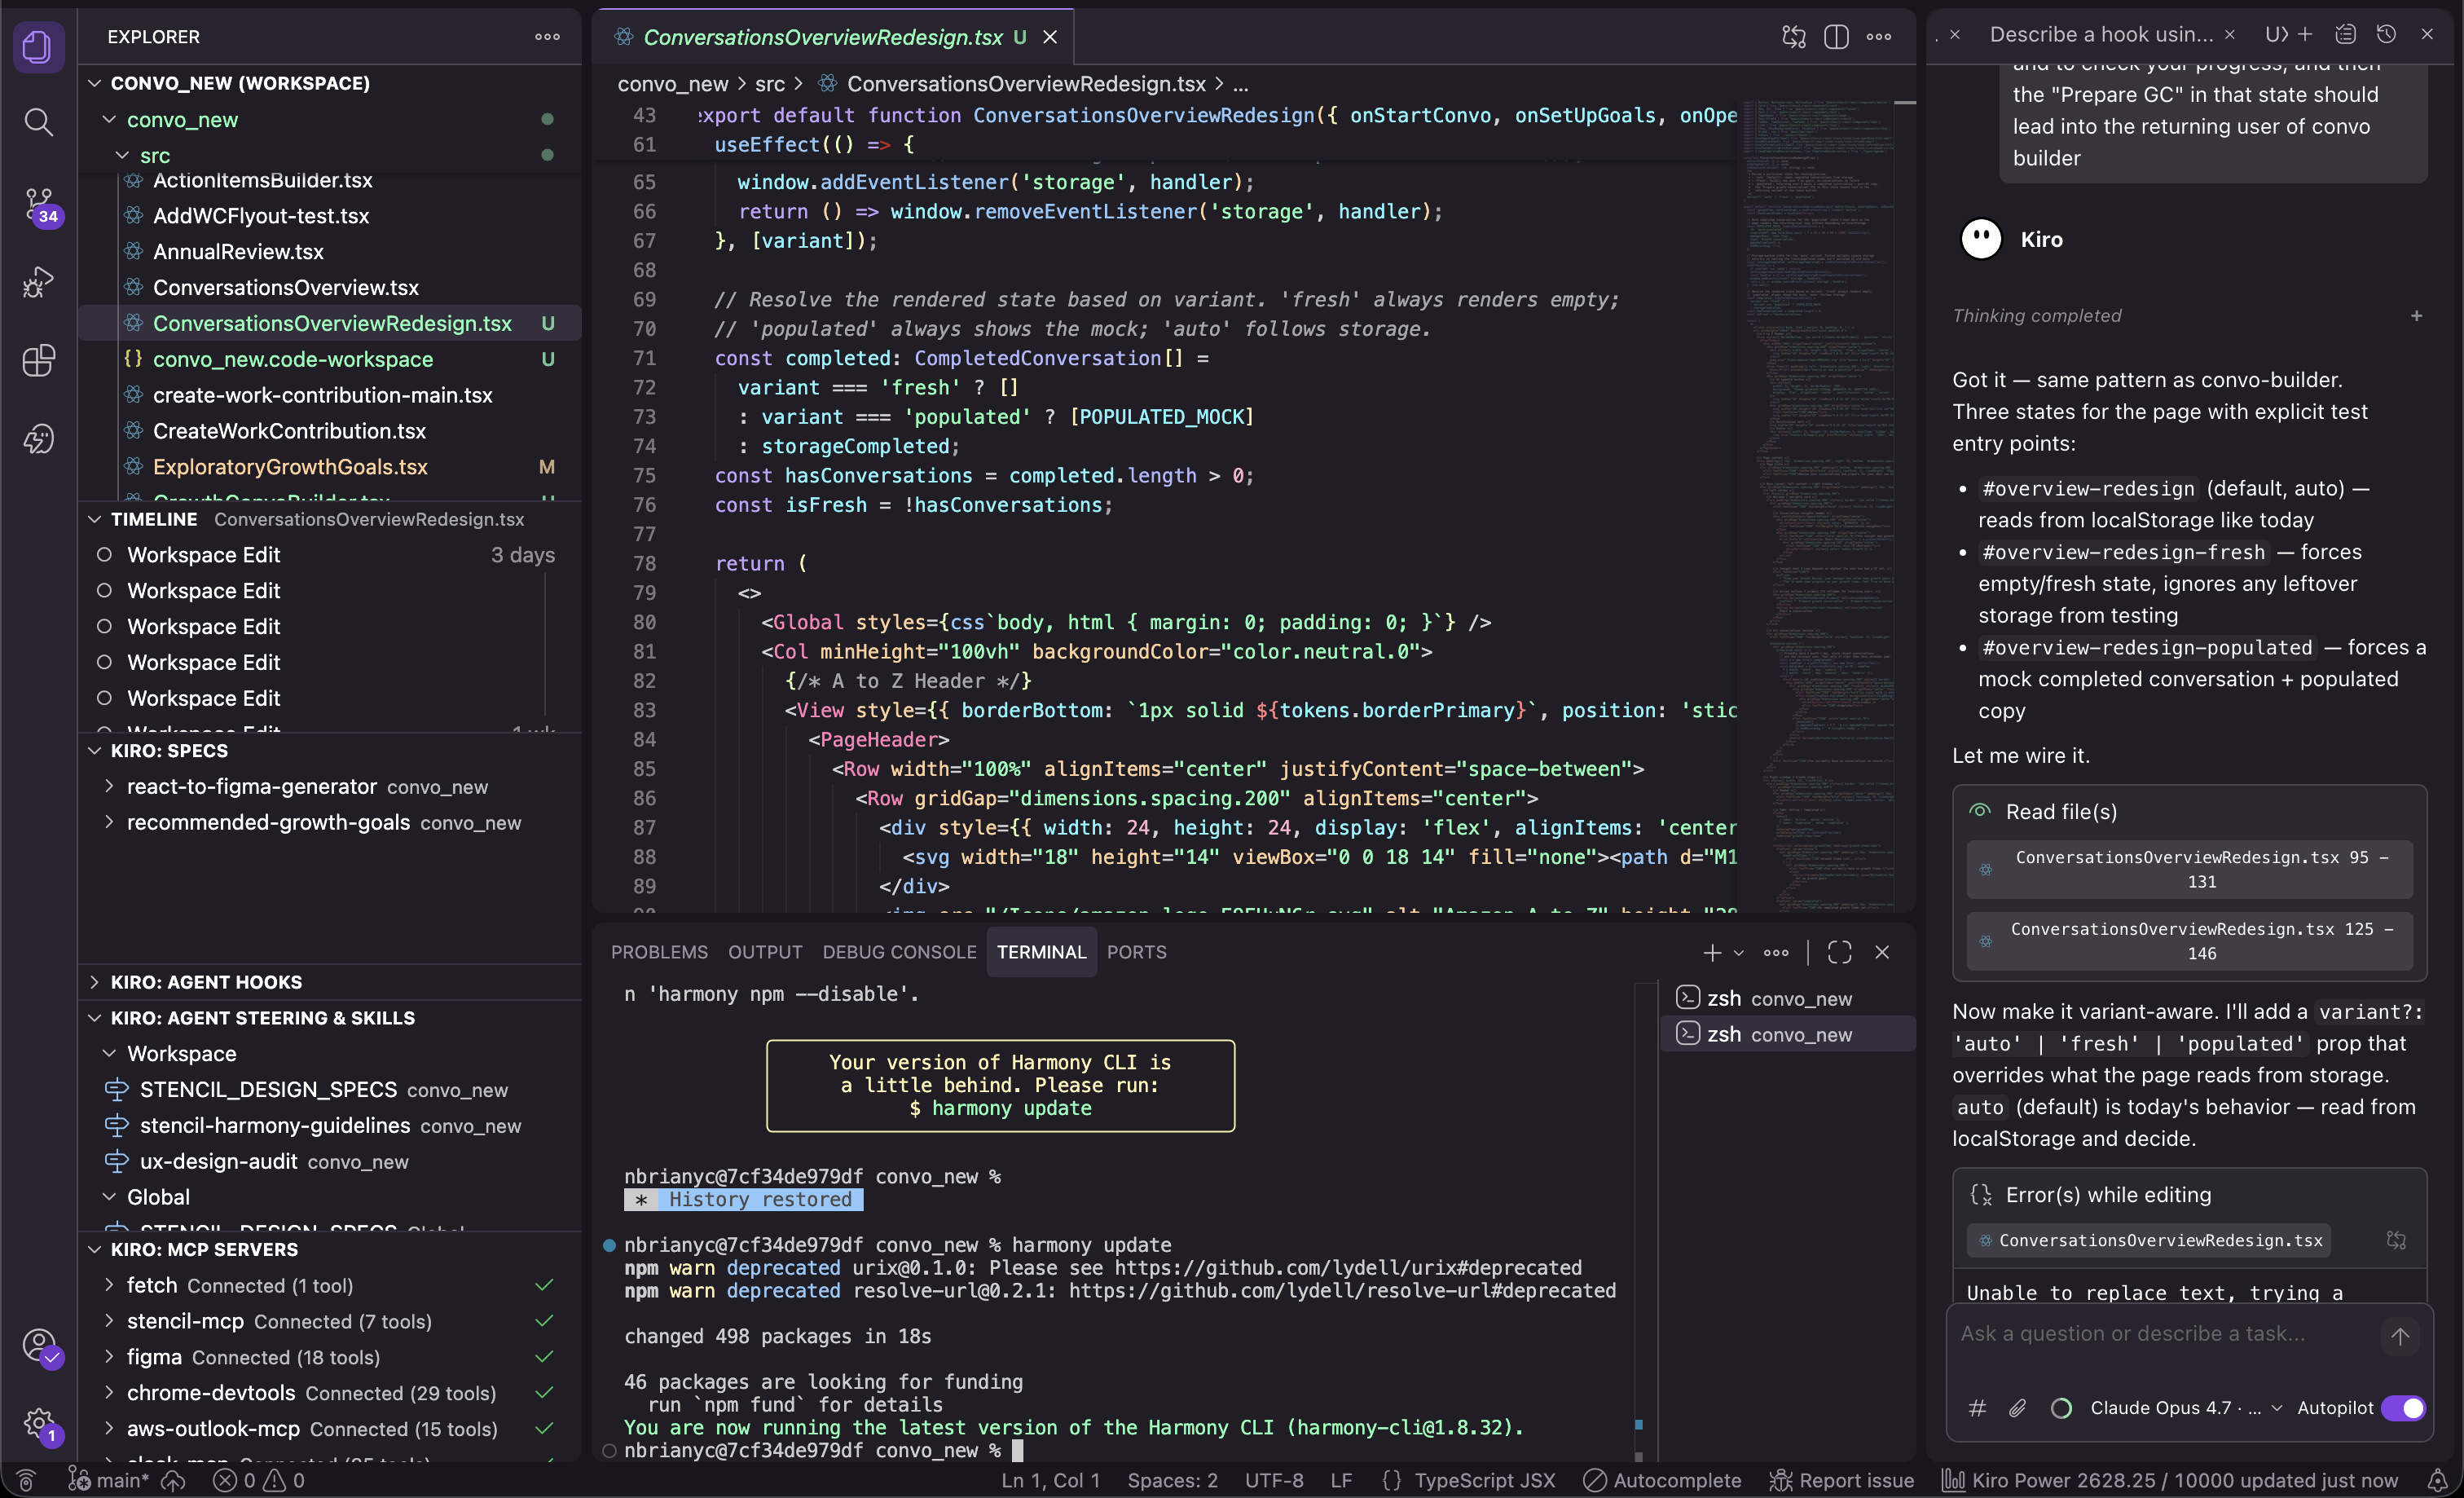
Task: Open the ux-design-audit steering file
Action: point(218,1161)
